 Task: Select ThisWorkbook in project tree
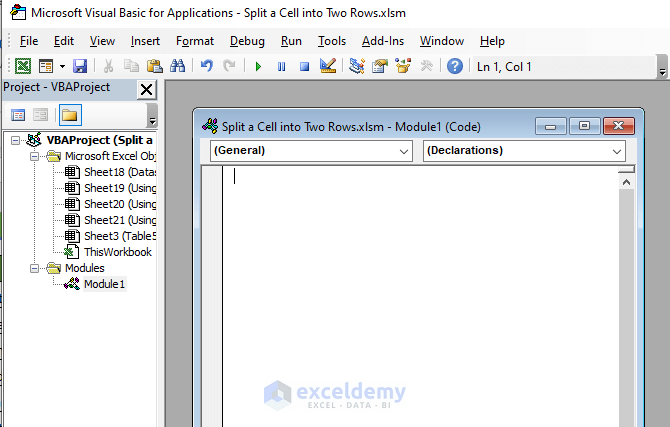tap(118, 252)
